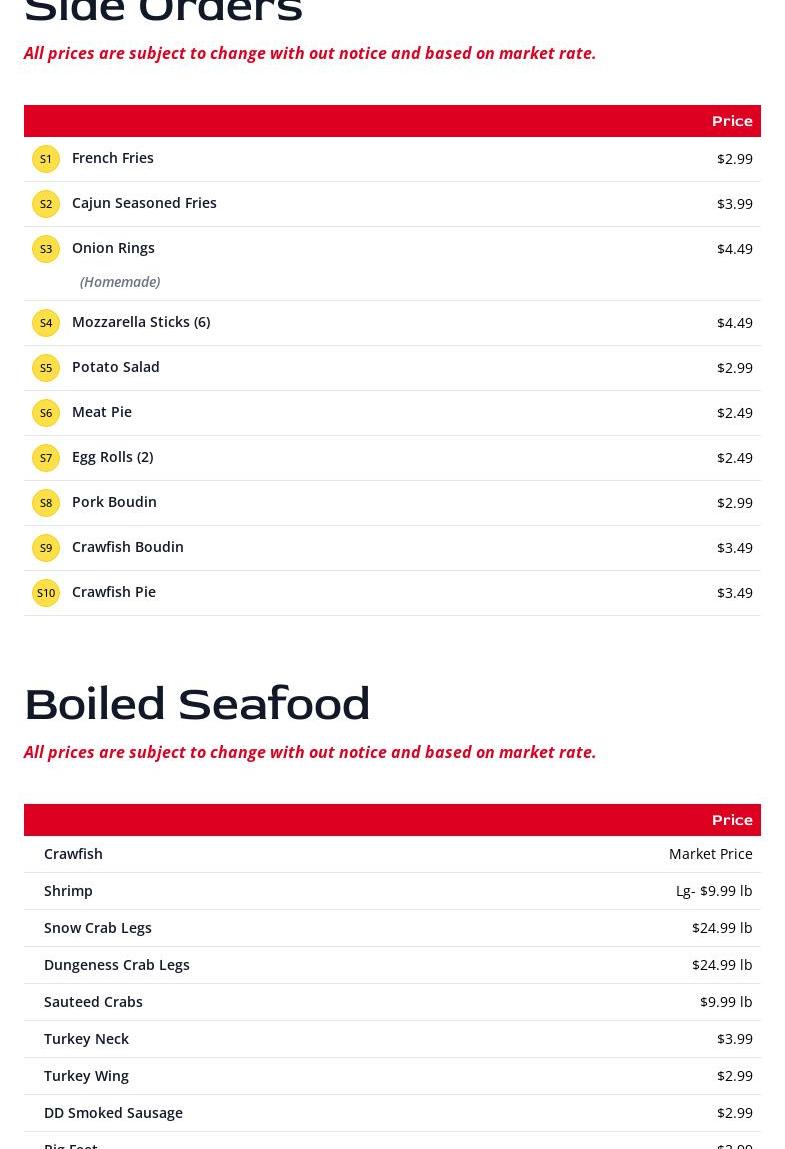This screenshot has height=1149, width=785.
Task: Select the DD Smoked Sausage item
Action: pos(113,1113)
